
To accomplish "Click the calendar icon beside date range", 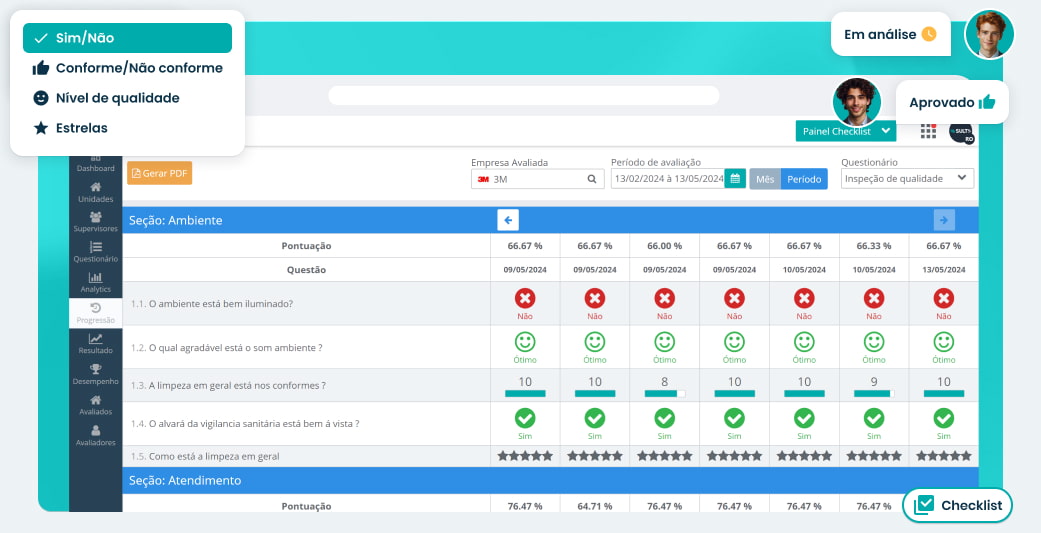I will click(x=735, y=179).
